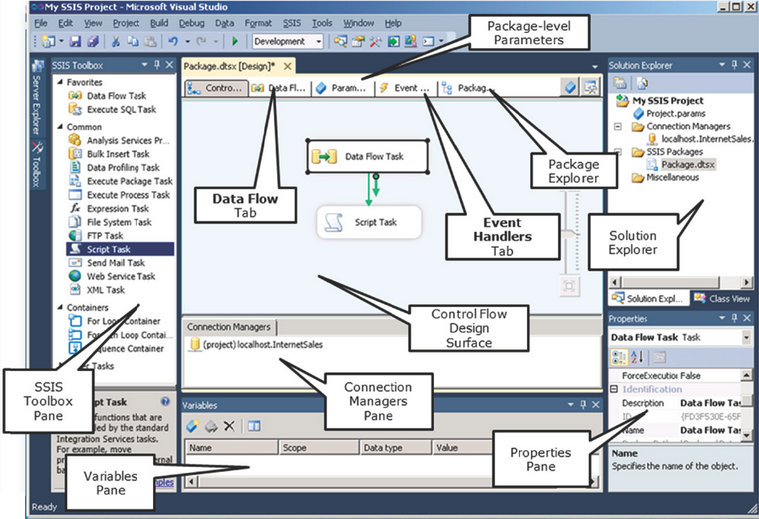Viewport: 759px width, 519px height.
Task: Switch to the Control Flow designer tab
Action: (216, 88)
